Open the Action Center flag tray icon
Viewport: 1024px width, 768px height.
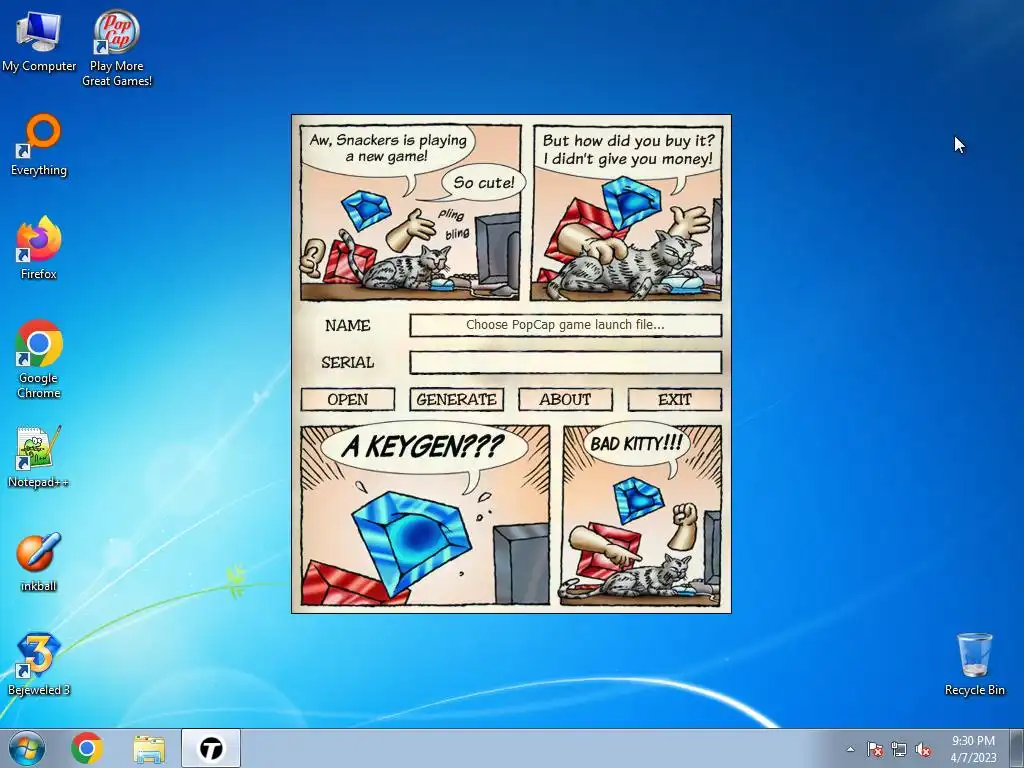pos(874,749)
